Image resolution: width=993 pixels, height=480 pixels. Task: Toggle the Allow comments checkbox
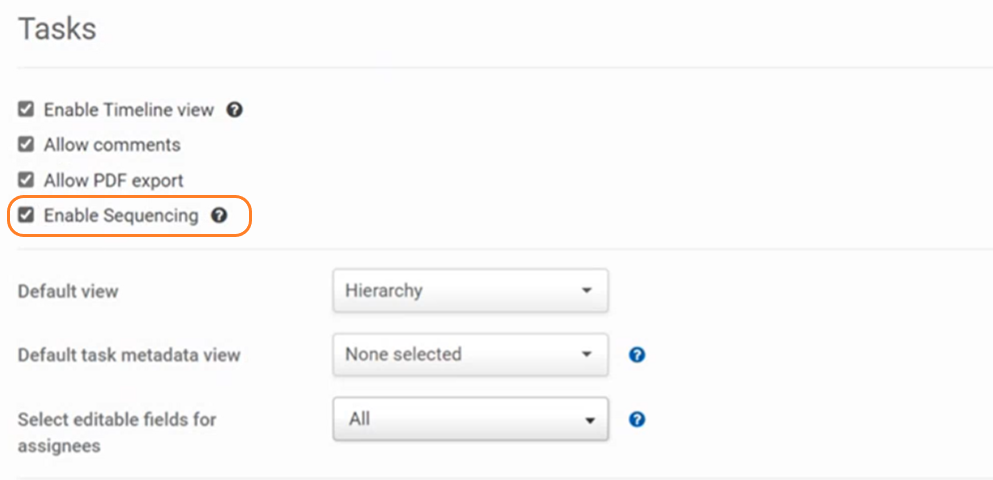(x=27, y=145)
